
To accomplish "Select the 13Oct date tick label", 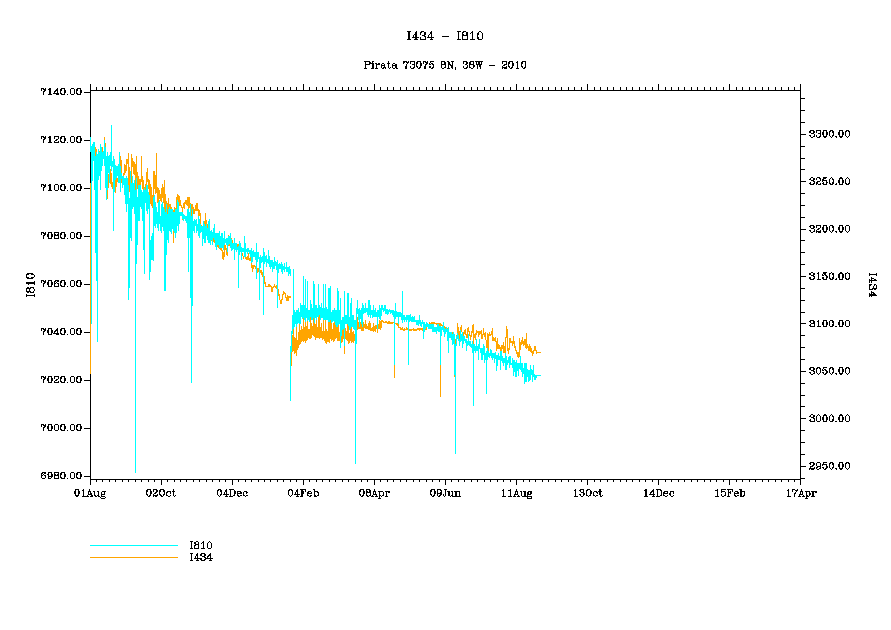I will (x=587, y=493).
